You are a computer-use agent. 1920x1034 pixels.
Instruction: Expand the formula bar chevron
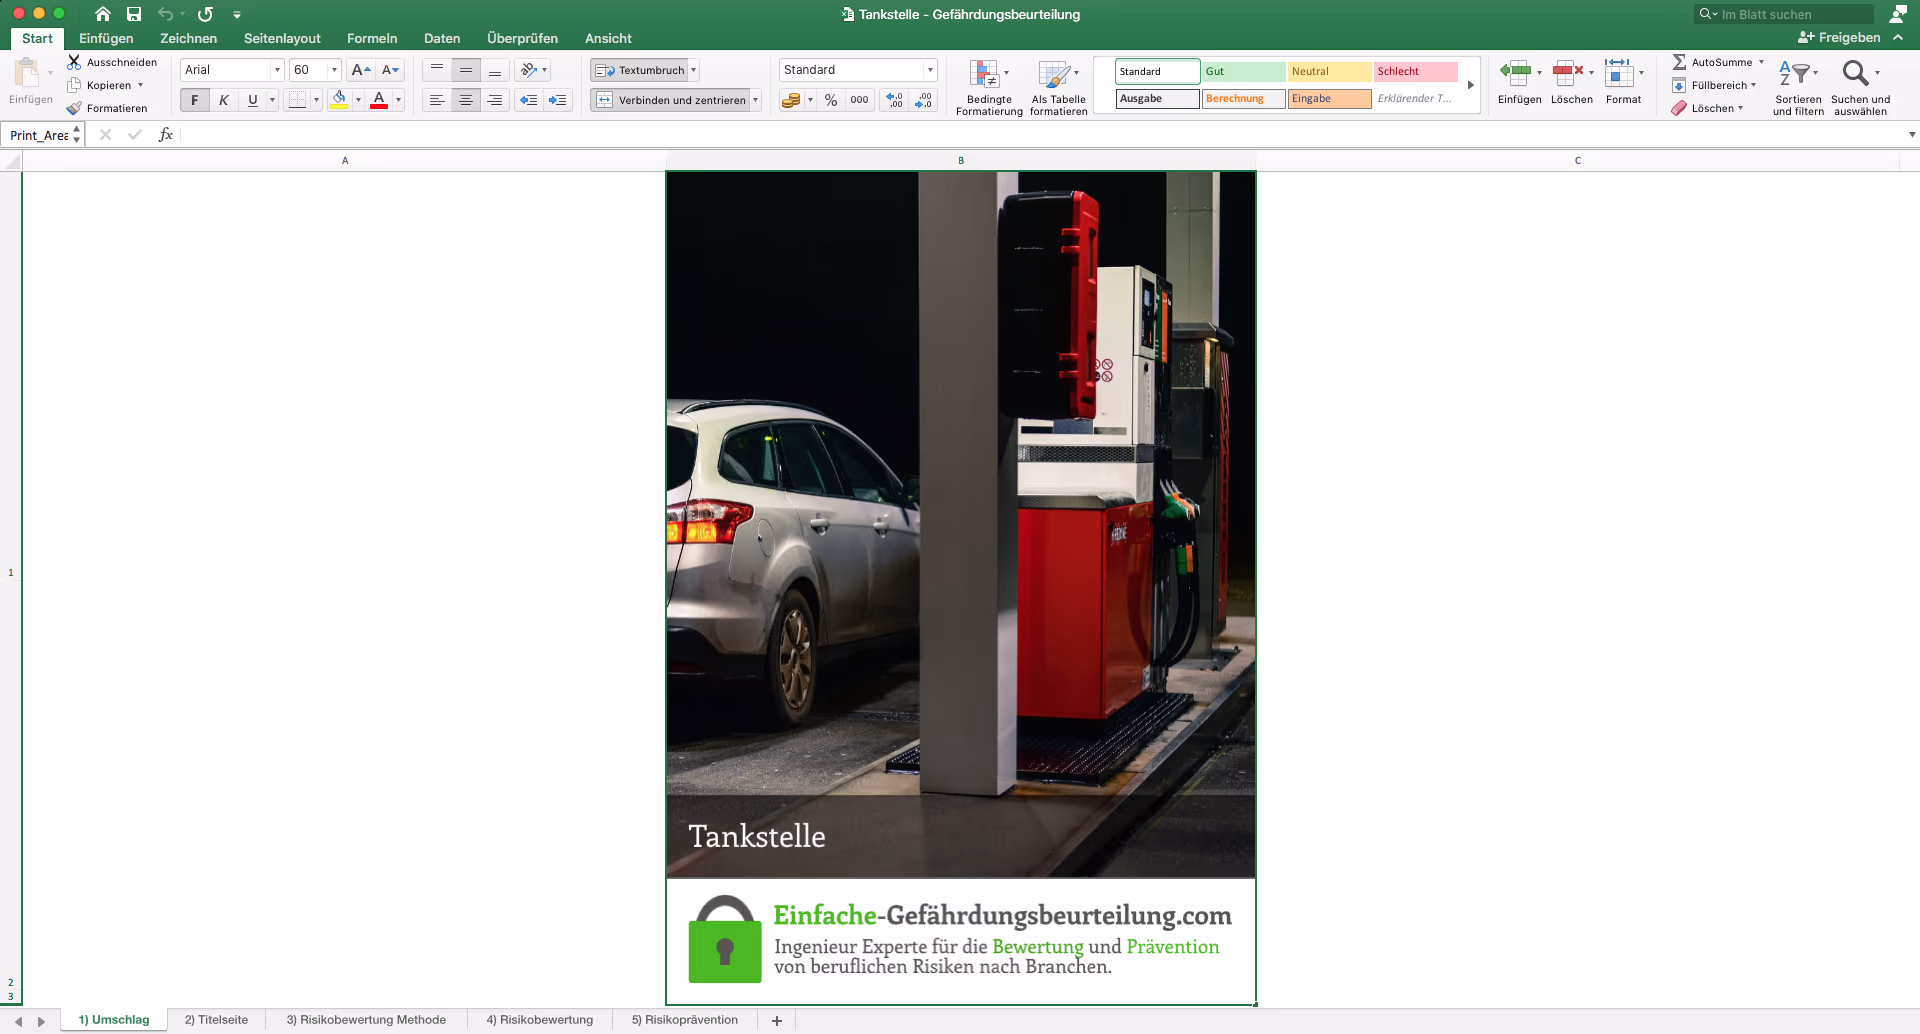(1912, 135)
